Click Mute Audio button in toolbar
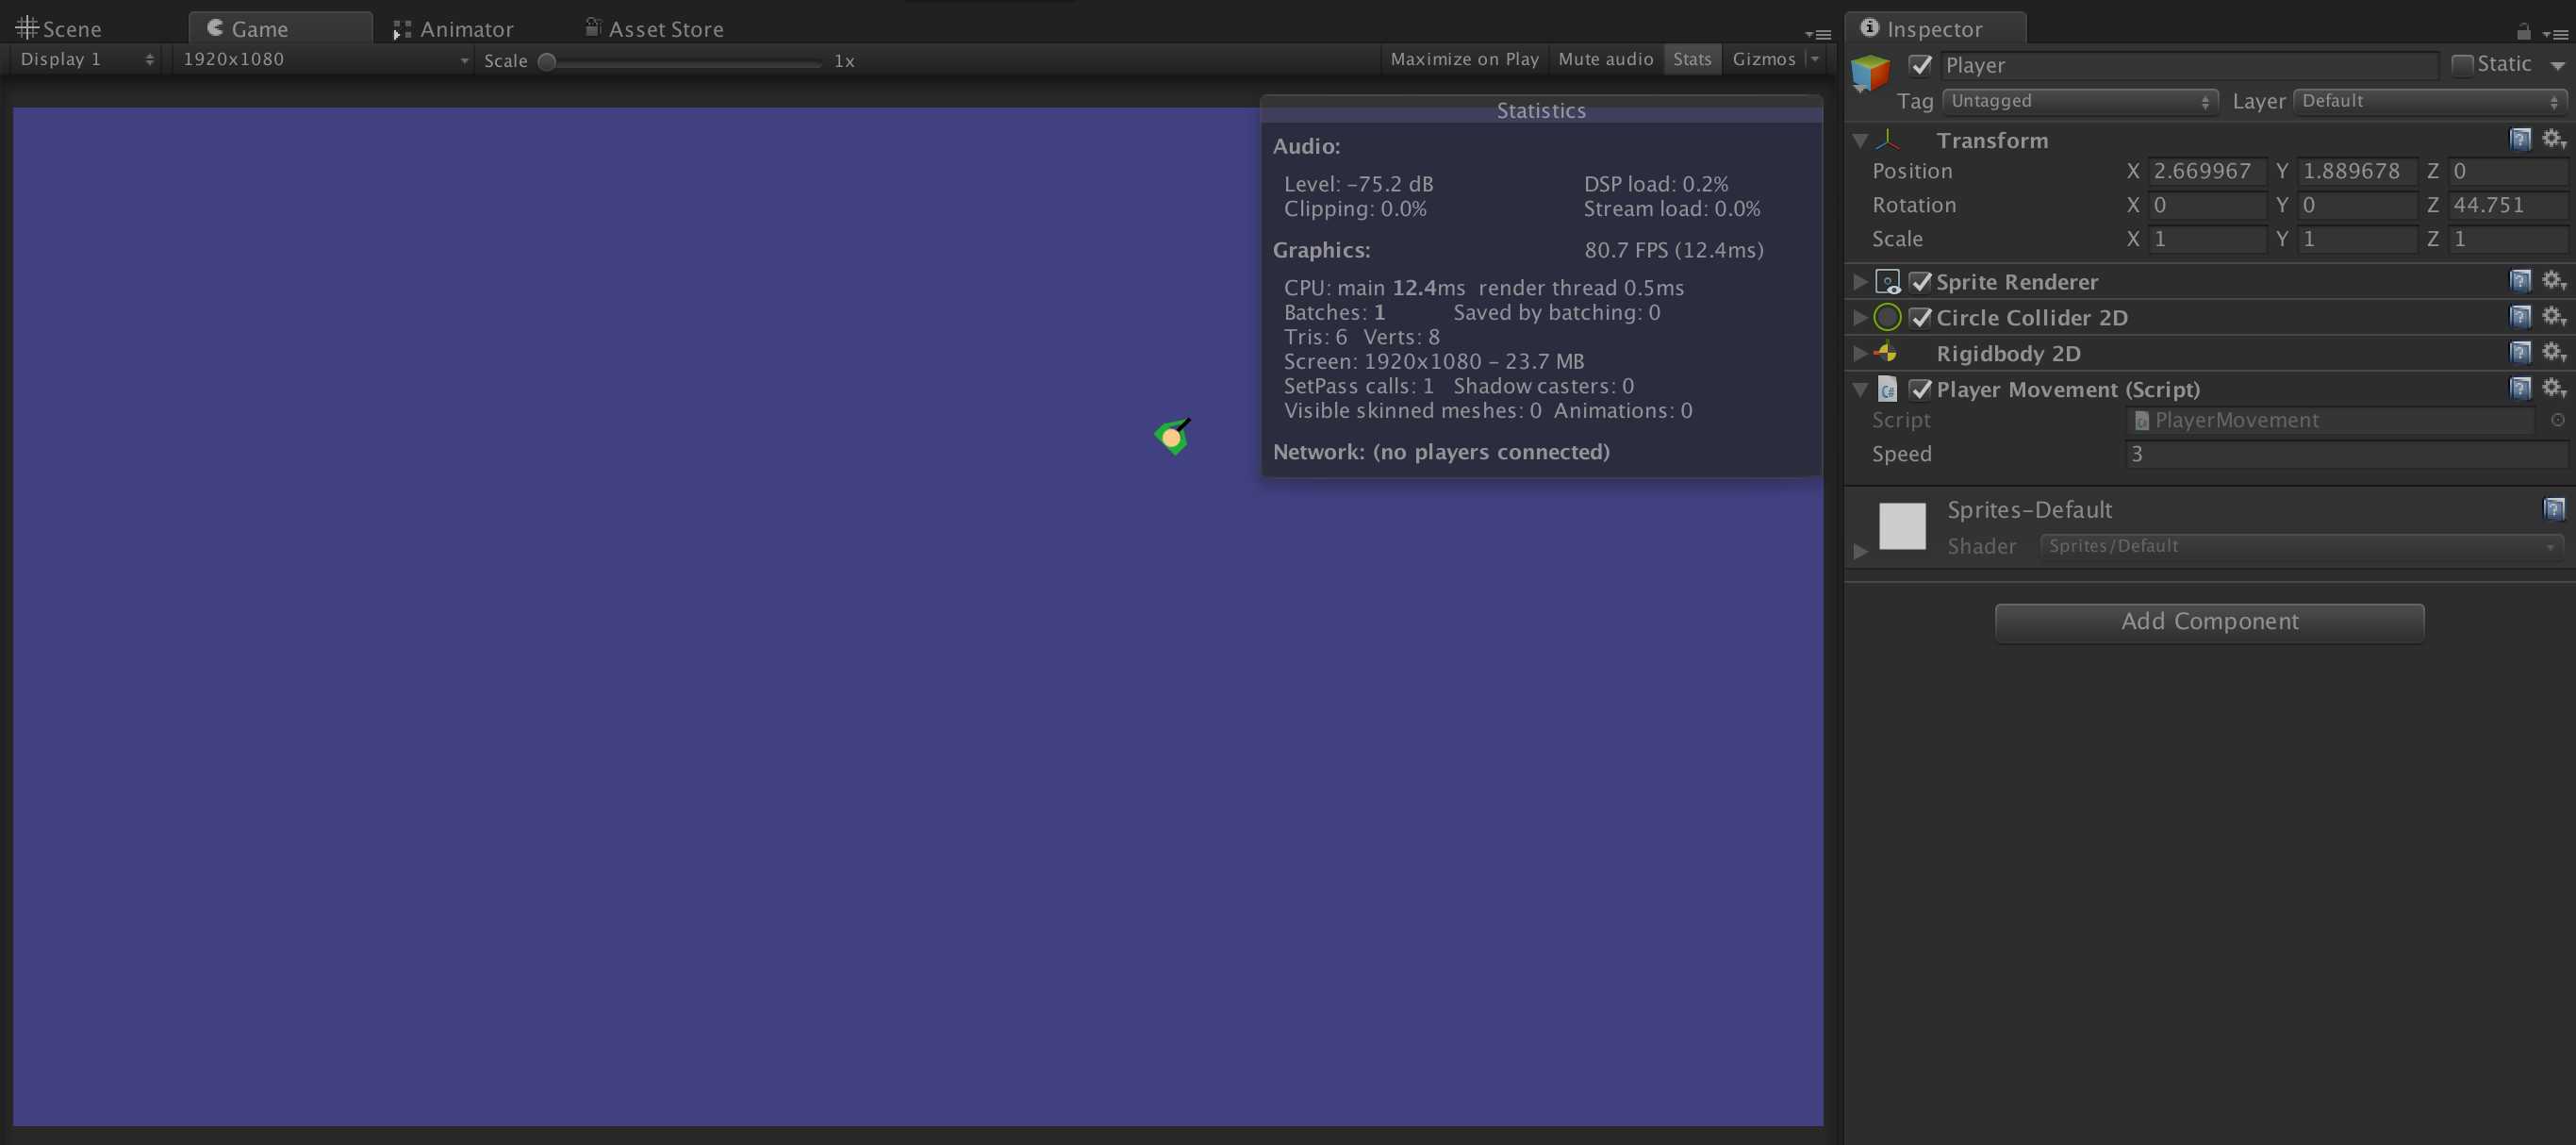 pos(1605,60)
